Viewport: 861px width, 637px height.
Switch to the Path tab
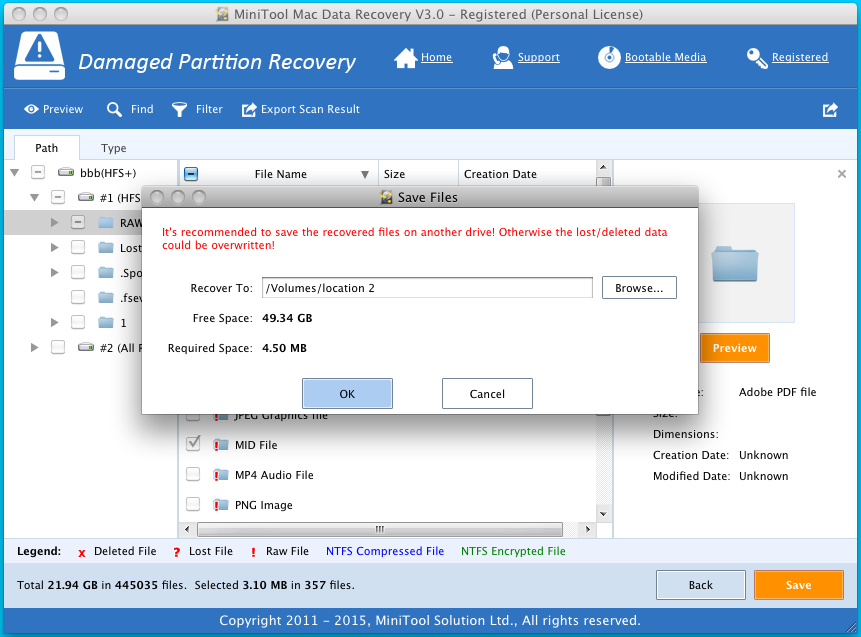point(47,148)
